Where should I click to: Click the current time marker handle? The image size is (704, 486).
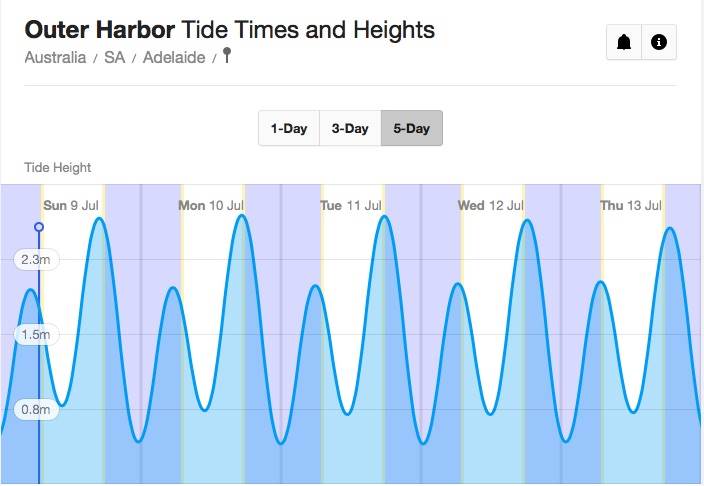(39, 228)
